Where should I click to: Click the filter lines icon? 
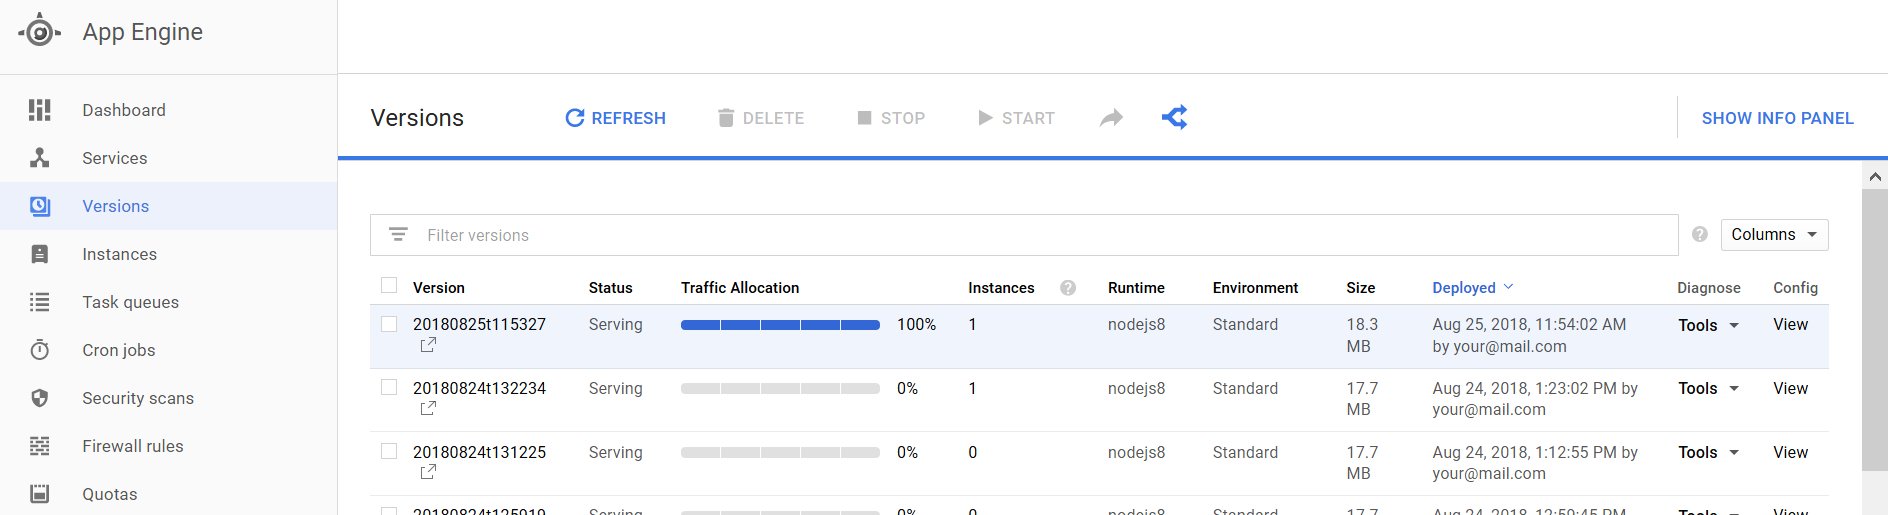[x=398, y=235]
